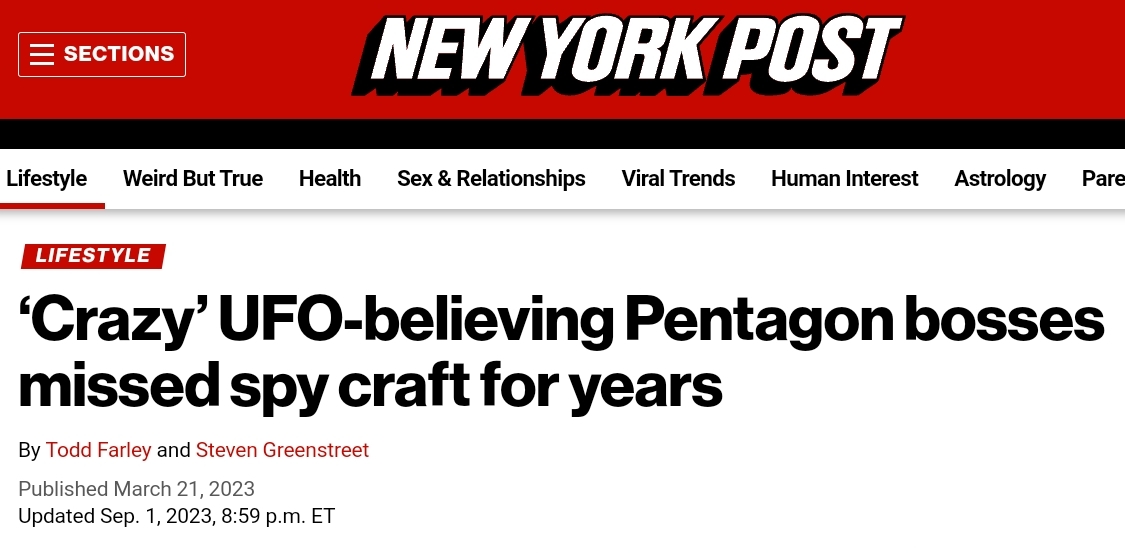Viewport: 1125px width, 553px height.
Task: Click the 'Crazy' UFO-believing Pentagon headline
Action: pos(560,352)
